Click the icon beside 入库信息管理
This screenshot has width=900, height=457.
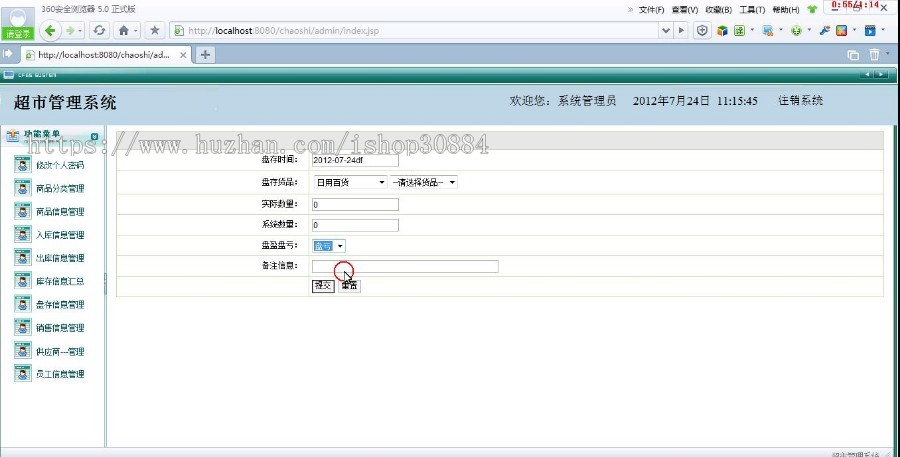[x=22, y=234]
